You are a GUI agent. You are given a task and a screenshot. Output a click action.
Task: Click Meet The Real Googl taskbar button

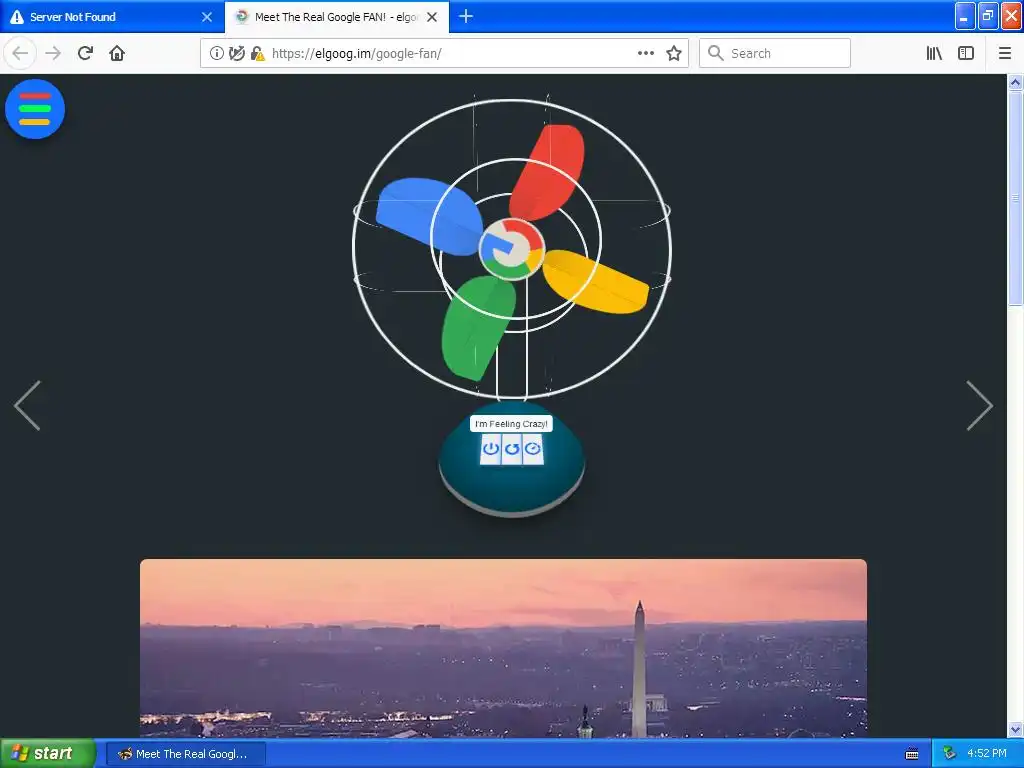186,754
